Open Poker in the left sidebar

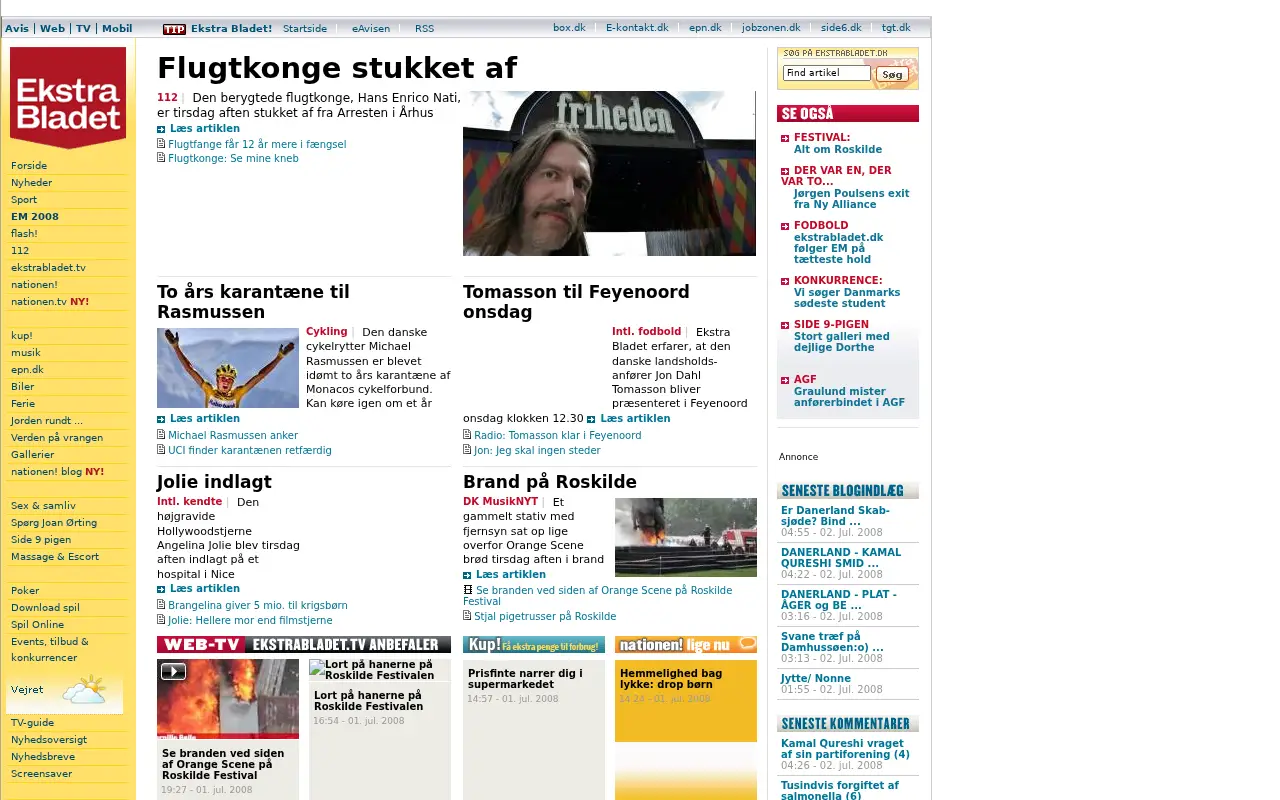click(25, 591)
